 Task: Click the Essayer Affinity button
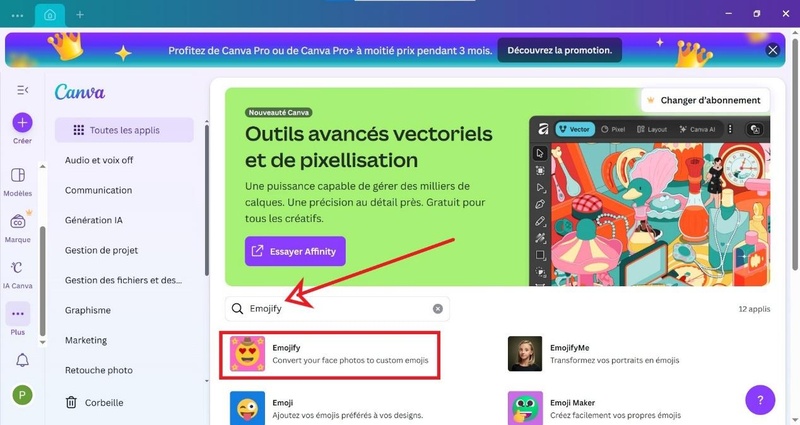pyautogui.click(x=295, y=251)
